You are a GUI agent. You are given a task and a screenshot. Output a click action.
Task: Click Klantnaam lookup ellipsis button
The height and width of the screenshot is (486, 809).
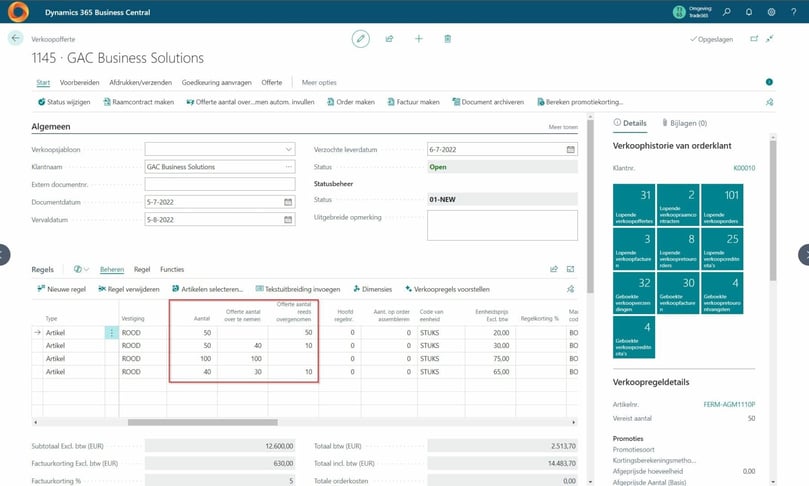[288, 167]
